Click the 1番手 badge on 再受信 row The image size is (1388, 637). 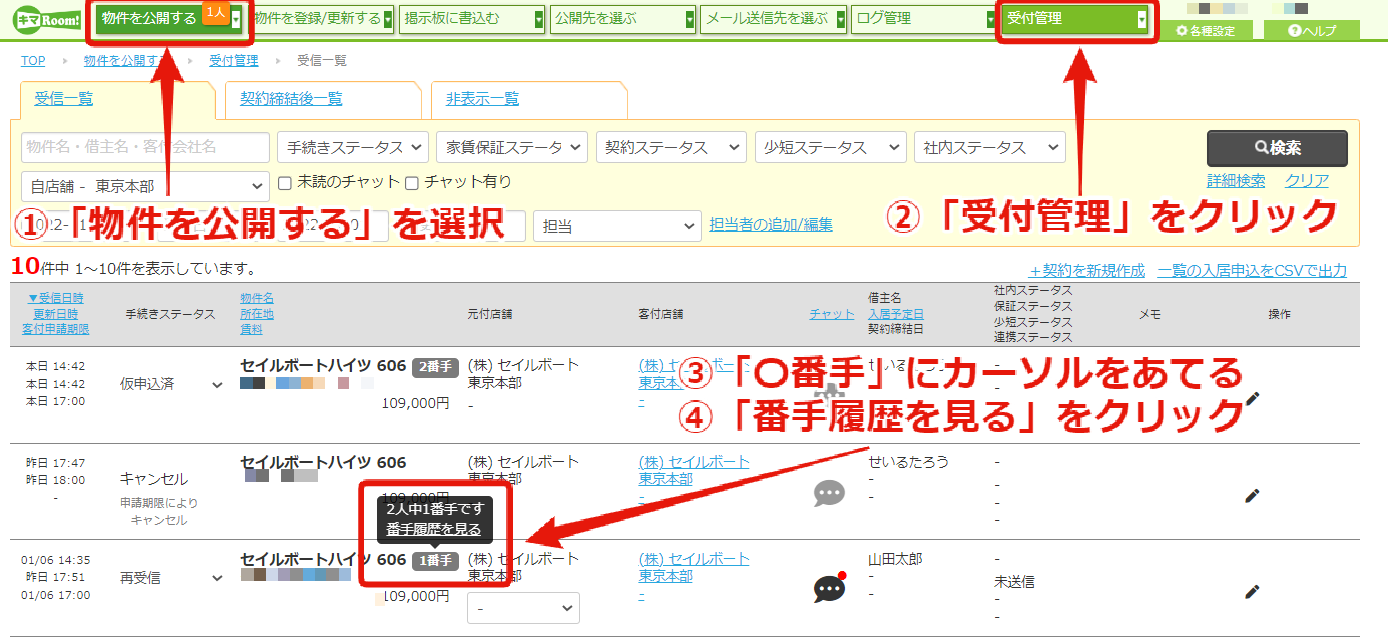tap(434, 561)
